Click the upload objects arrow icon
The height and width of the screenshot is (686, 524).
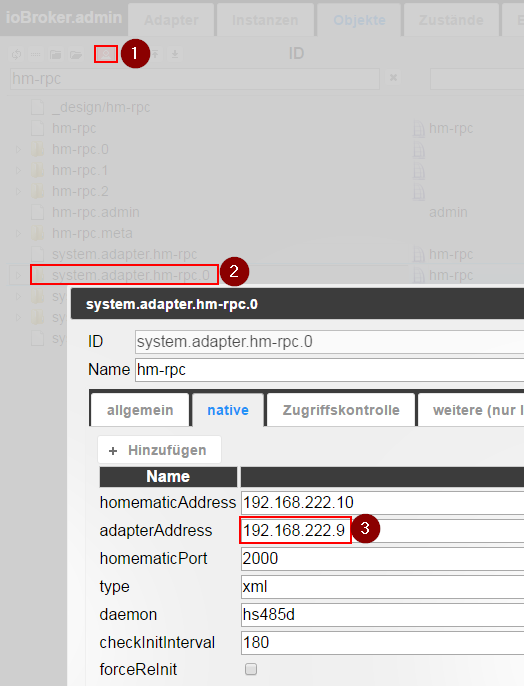click(155, 54)
